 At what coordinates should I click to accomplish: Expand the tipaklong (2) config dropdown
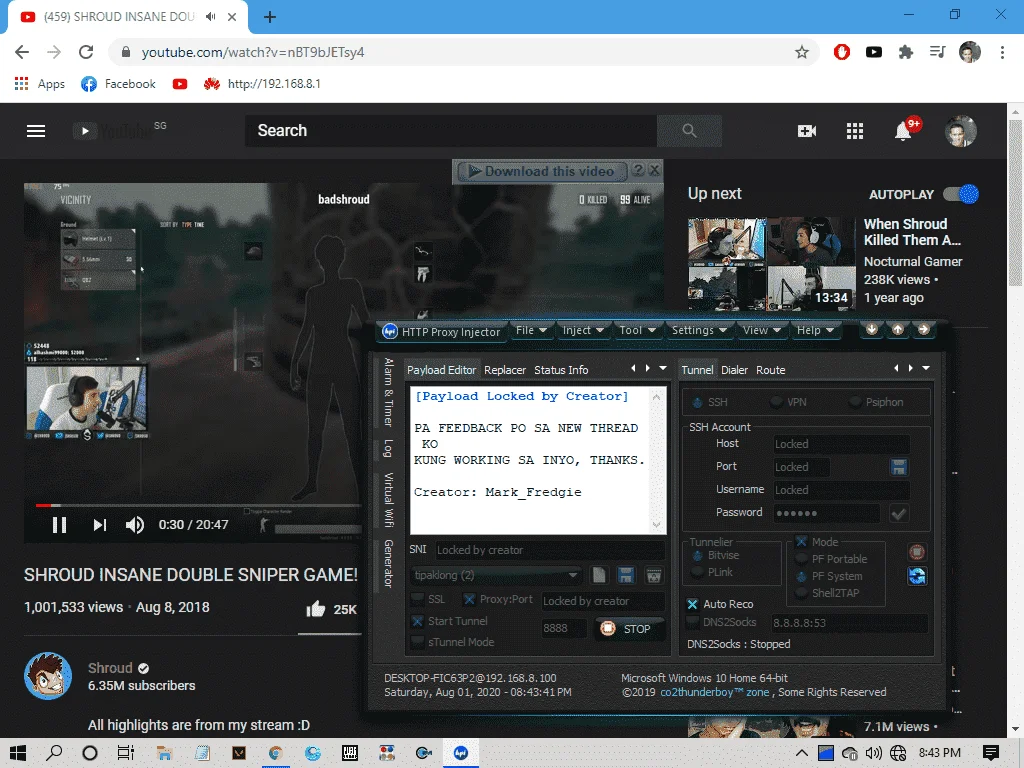pyautogui.click(x=573, y=575)
